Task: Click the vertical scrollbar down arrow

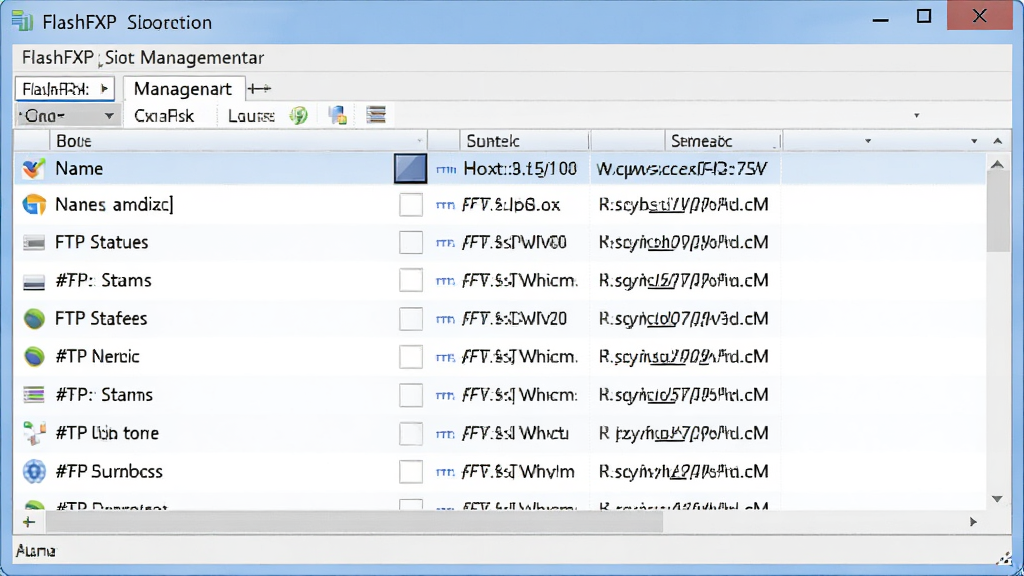Action: pyautogui.click(x=997, y=499)
